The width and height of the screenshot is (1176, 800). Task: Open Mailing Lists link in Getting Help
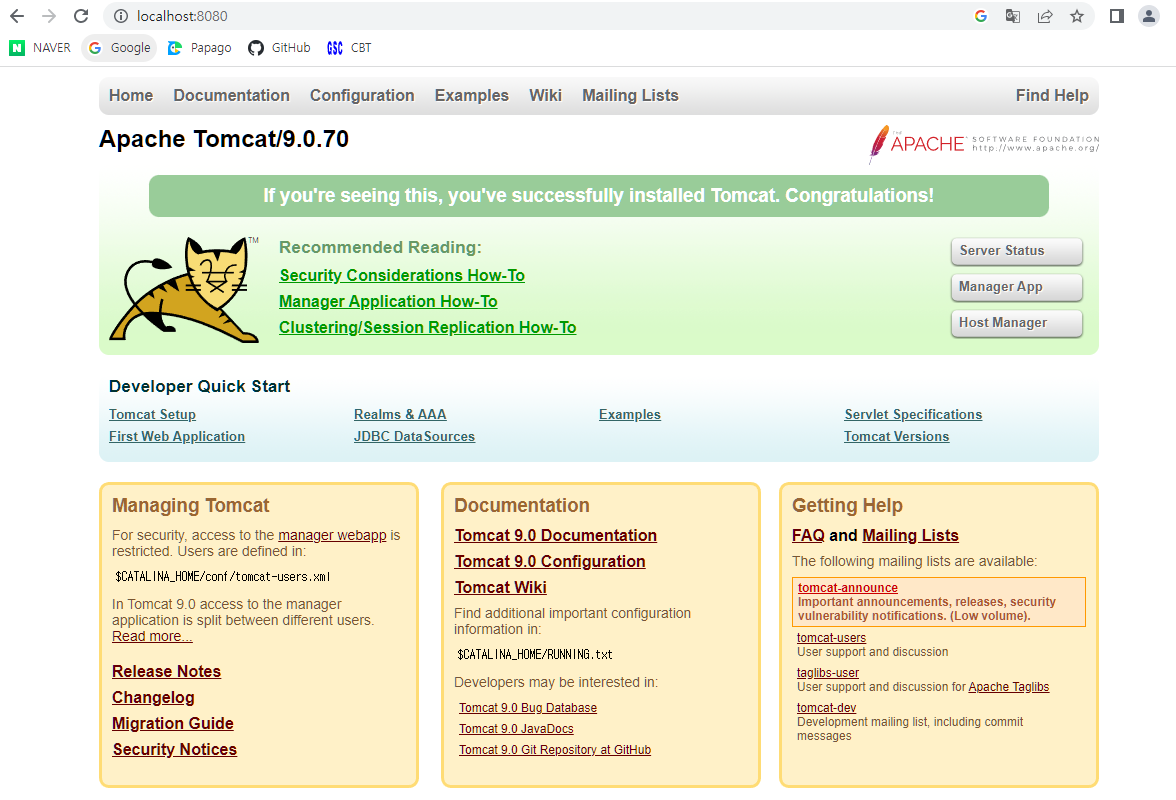[910, 535]
